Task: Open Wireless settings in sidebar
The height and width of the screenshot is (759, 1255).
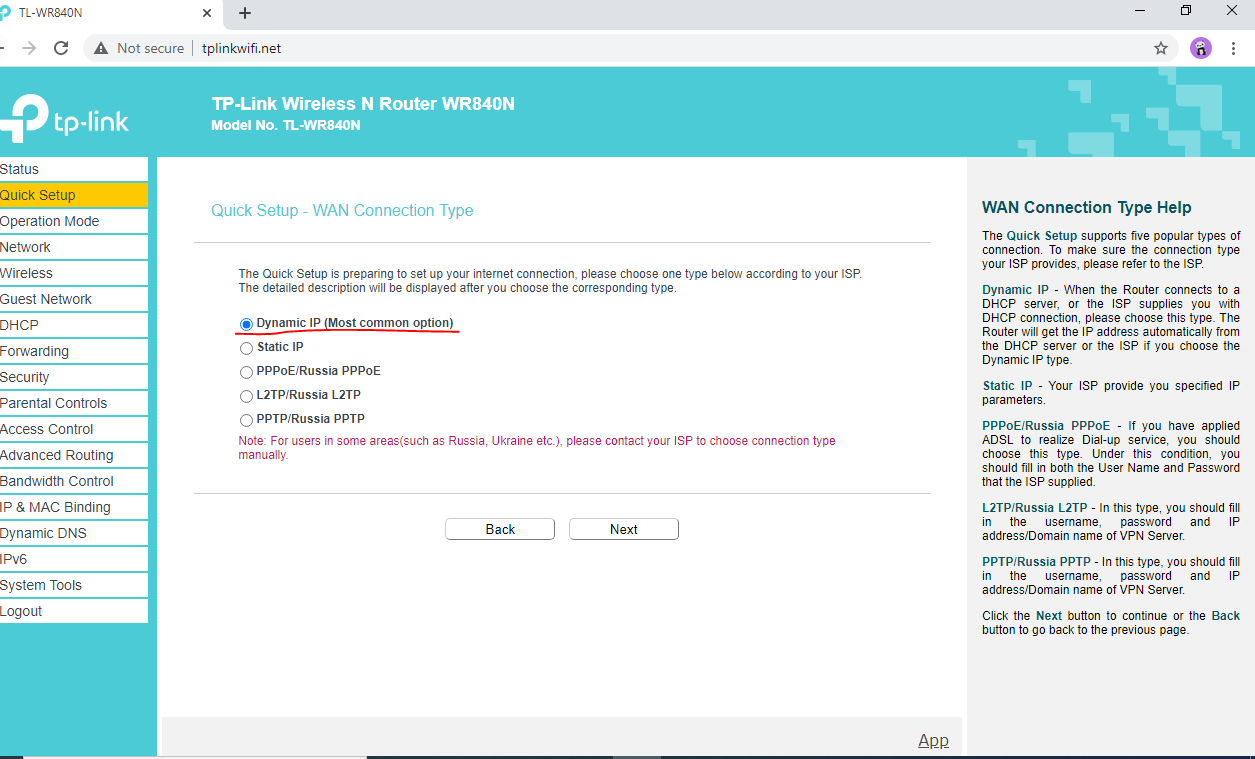Action: [74, 273]
